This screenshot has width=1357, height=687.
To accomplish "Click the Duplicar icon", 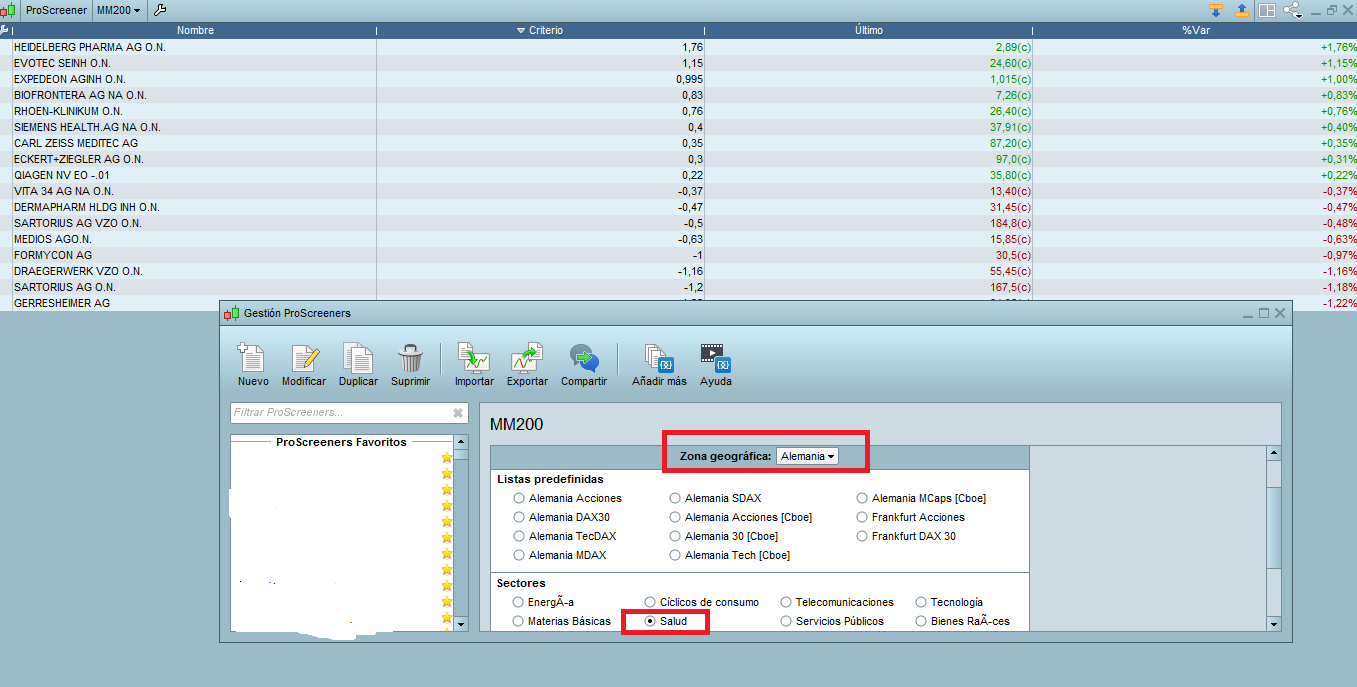I will click(357, 358).
